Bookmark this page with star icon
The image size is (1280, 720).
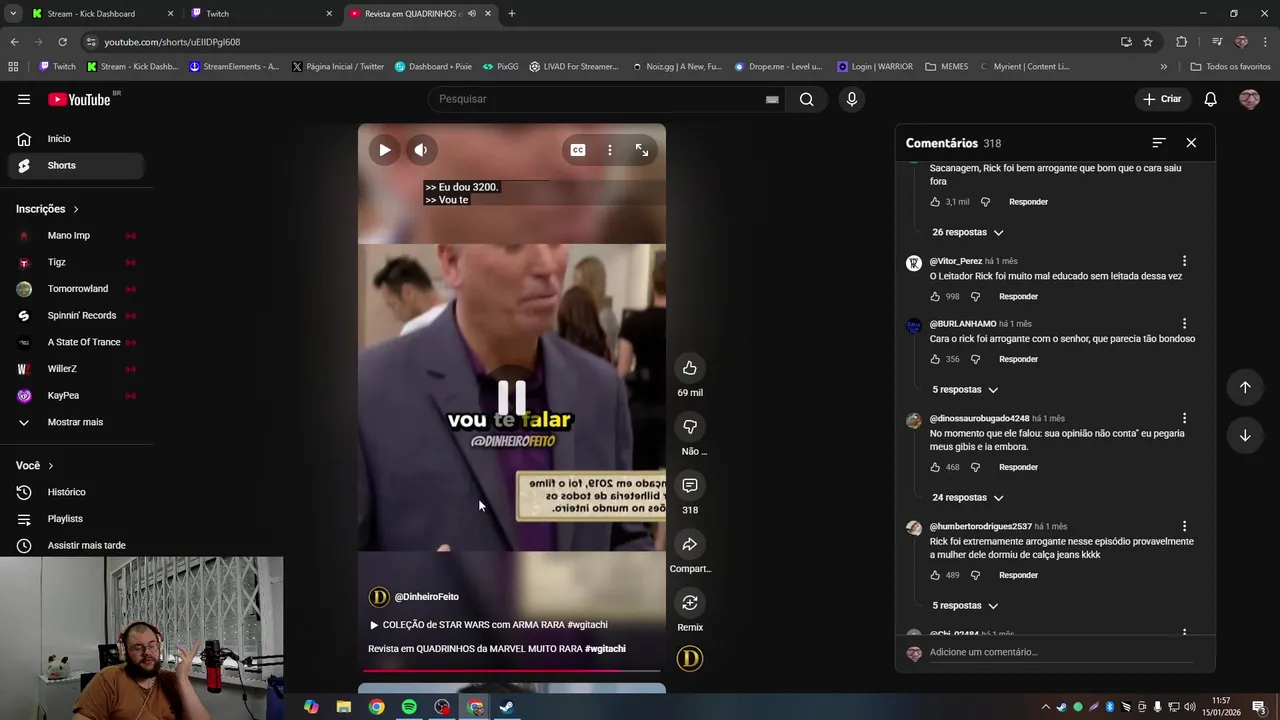point(1148,42)
